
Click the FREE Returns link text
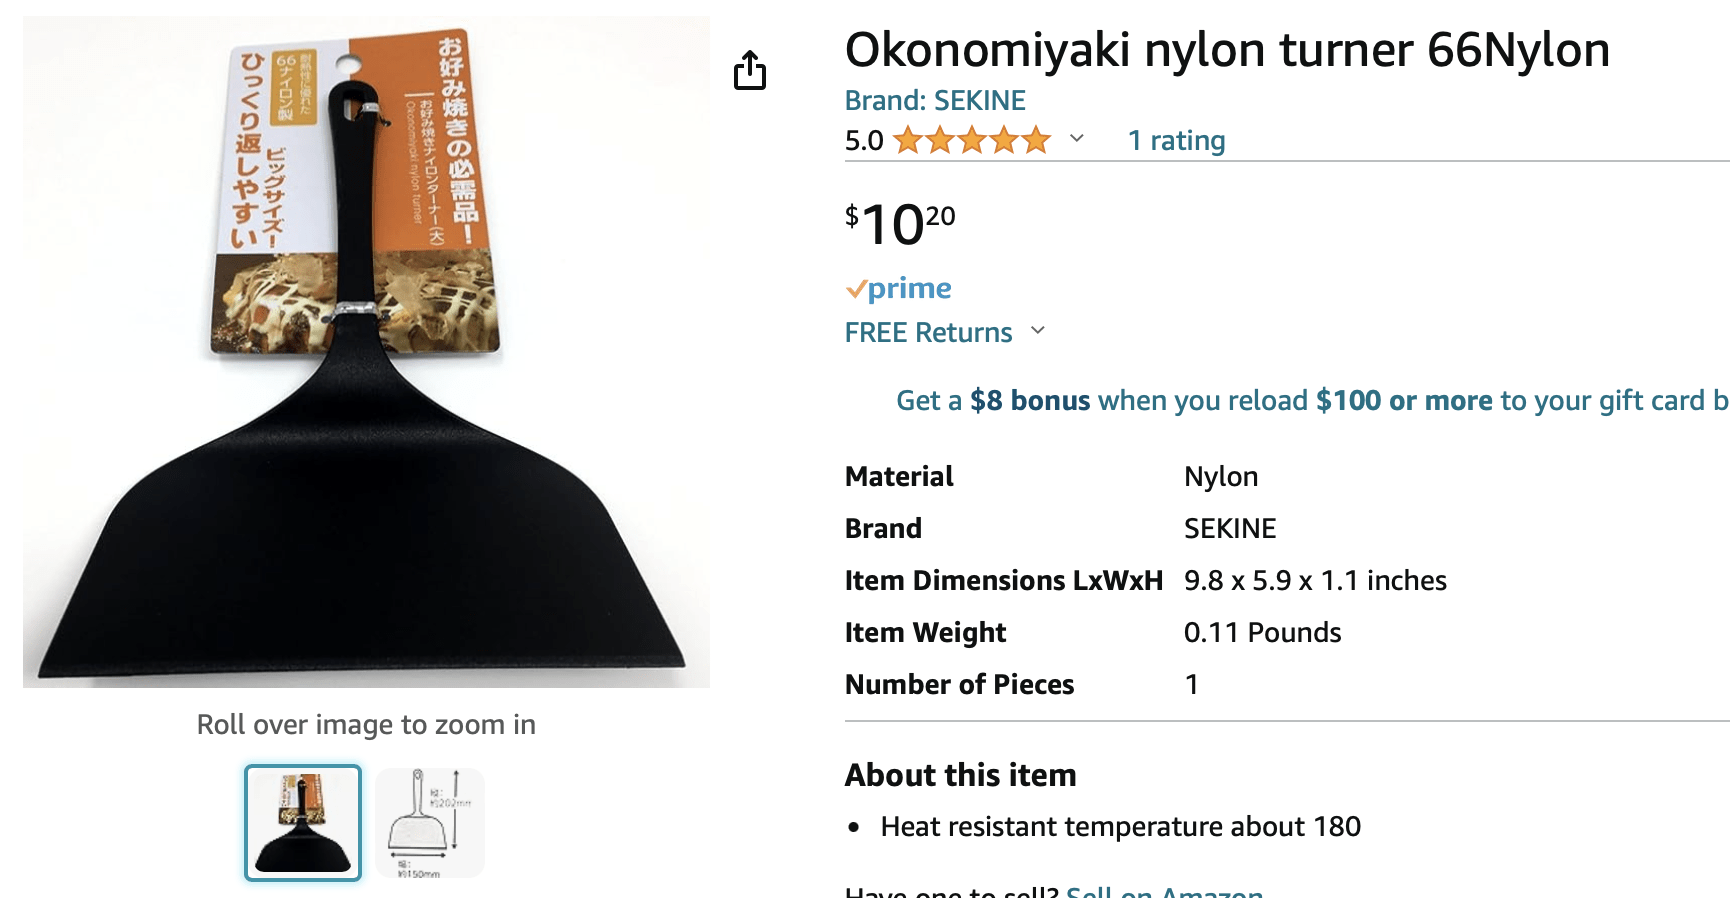click(x=928, y=332)
